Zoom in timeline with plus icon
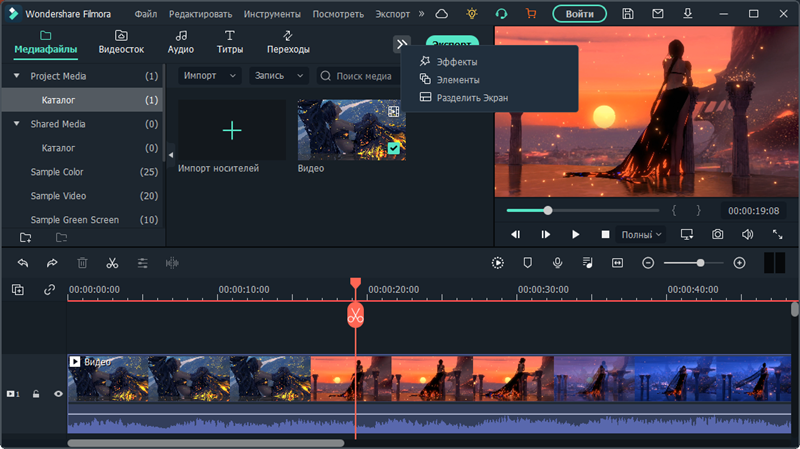The width and height of the screenshot is (800, 449). pyautogui.click(x=739, y=263)
